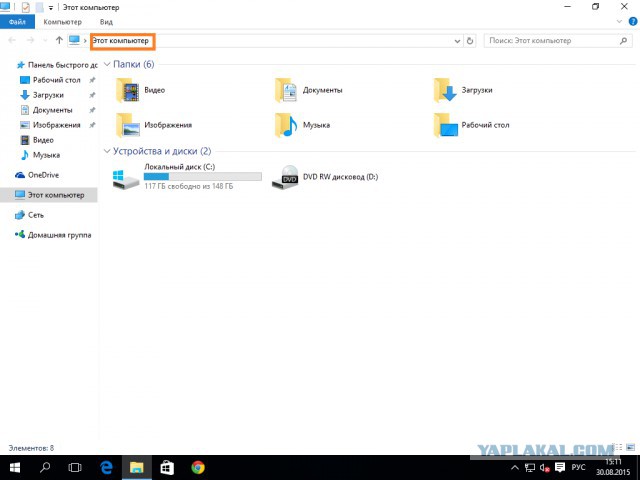
Task: Open the Загрузки folder
Action: pyautogui.click(x=446, y=91)
